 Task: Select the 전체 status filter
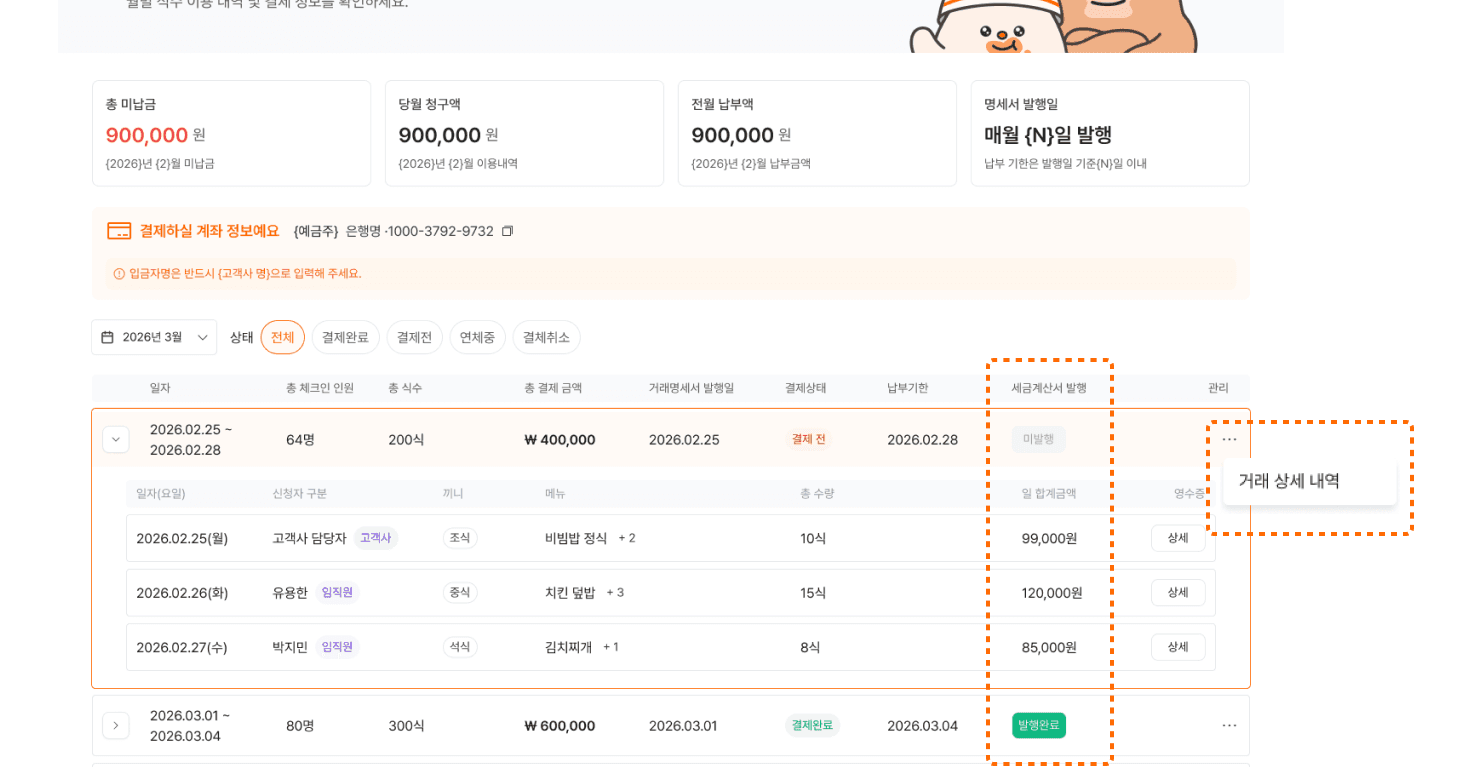pos(283,337)
